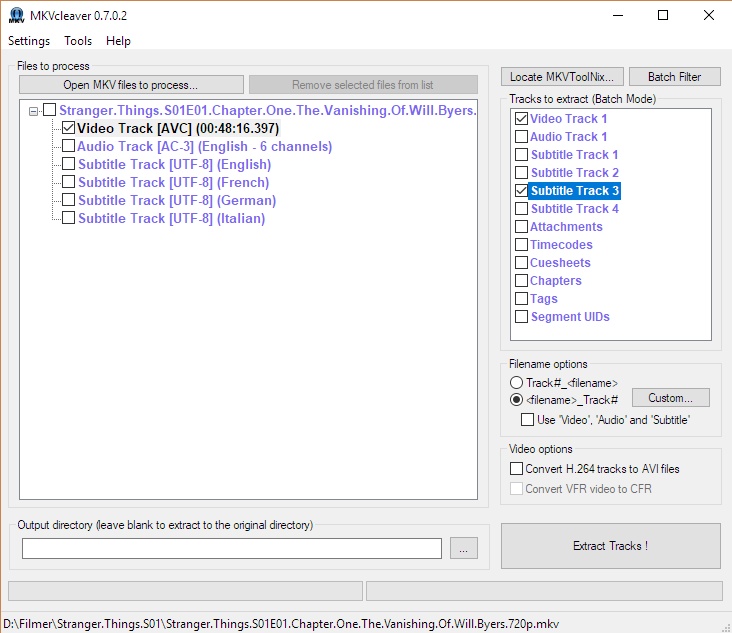Select the Stranger.Things.S01E01 file name text
This screenshot has width=732, height=633.
(x=267, y=111)
